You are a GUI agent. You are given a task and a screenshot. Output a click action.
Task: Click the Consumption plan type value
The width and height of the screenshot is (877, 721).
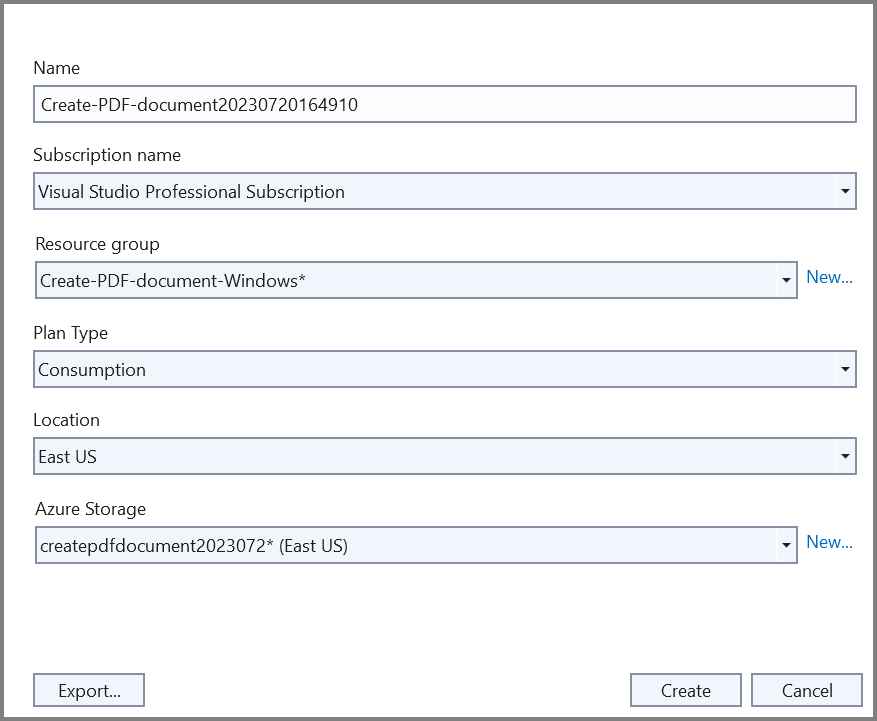click(x=92, y=370)
